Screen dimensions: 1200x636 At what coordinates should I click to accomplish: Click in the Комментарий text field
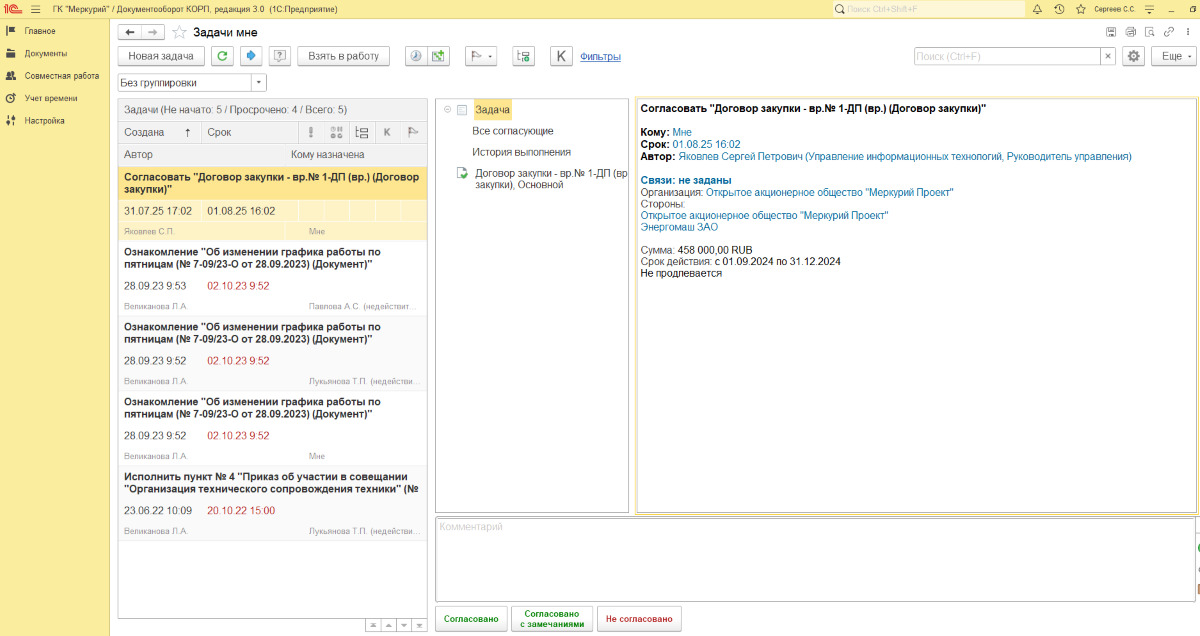coord(814,558)
